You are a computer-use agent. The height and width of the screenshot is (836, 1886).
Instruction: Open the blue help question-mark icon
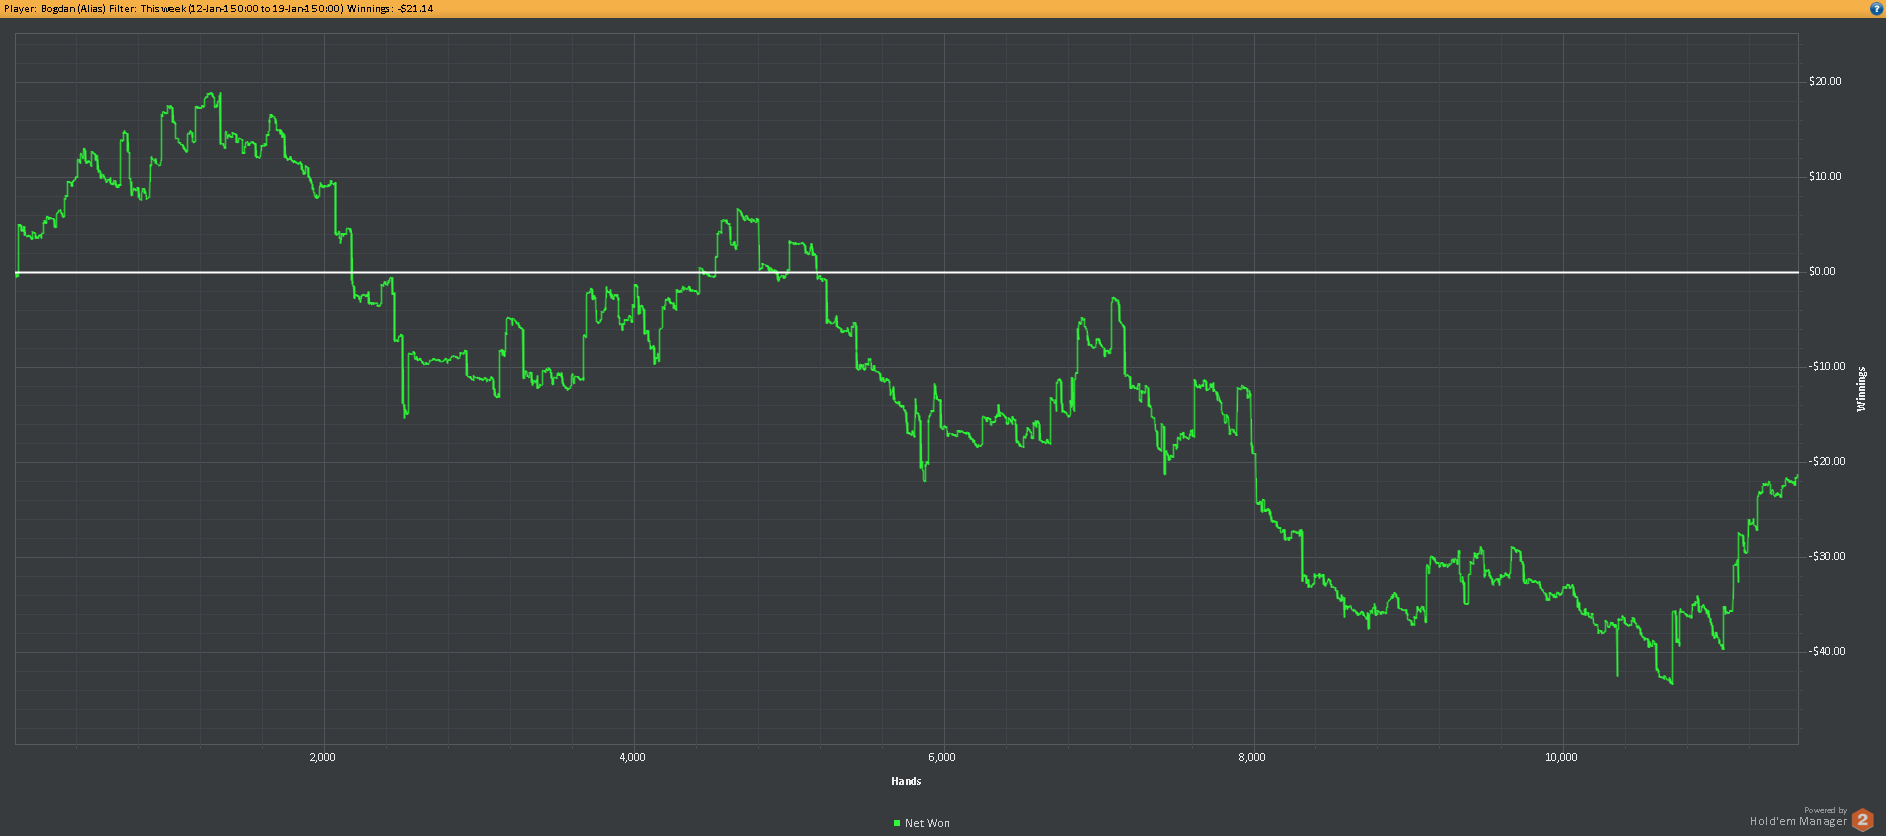1876,8
